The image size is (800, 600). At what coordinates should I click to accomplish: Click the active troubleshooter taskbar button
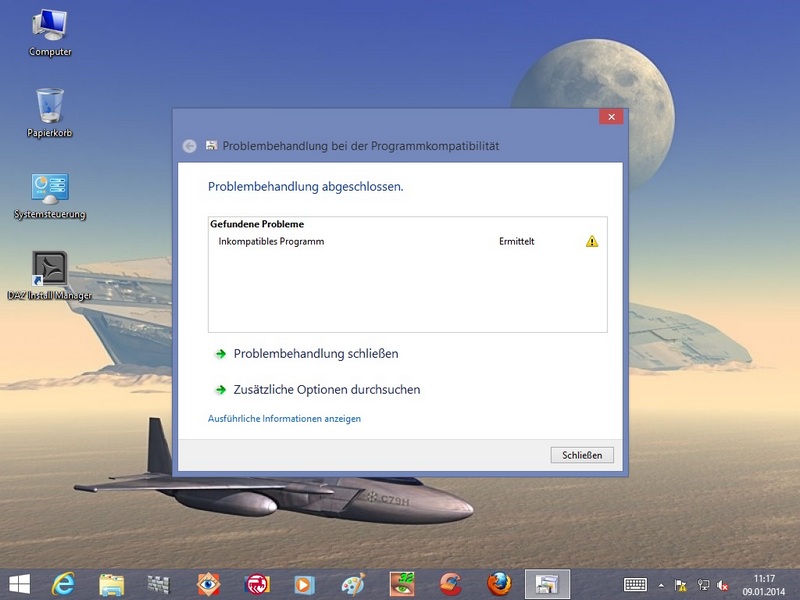(547, 585)
